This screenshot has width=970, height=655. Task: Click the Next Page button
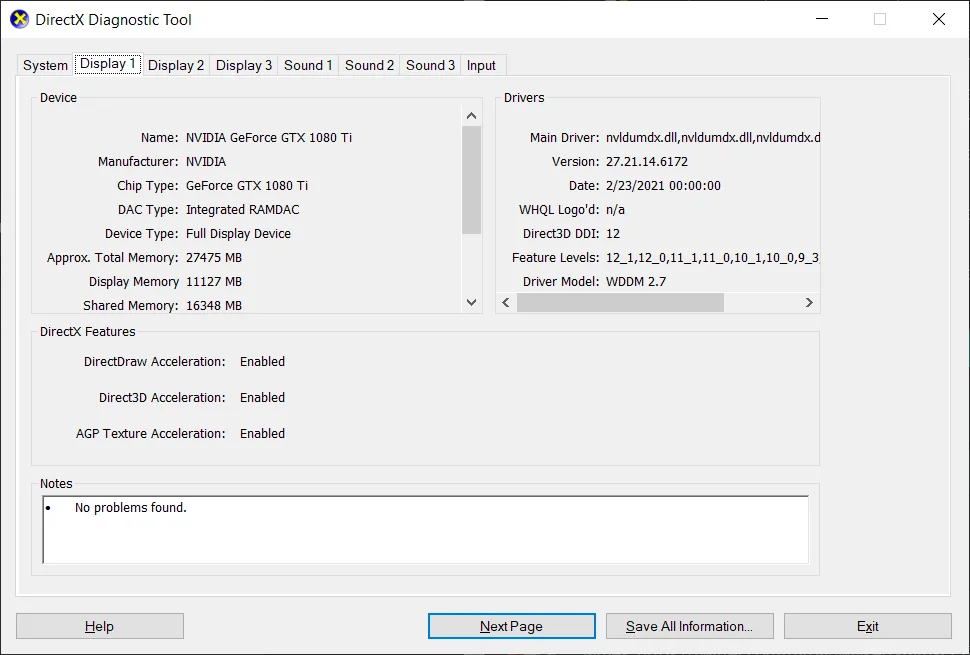pos(512,627)
